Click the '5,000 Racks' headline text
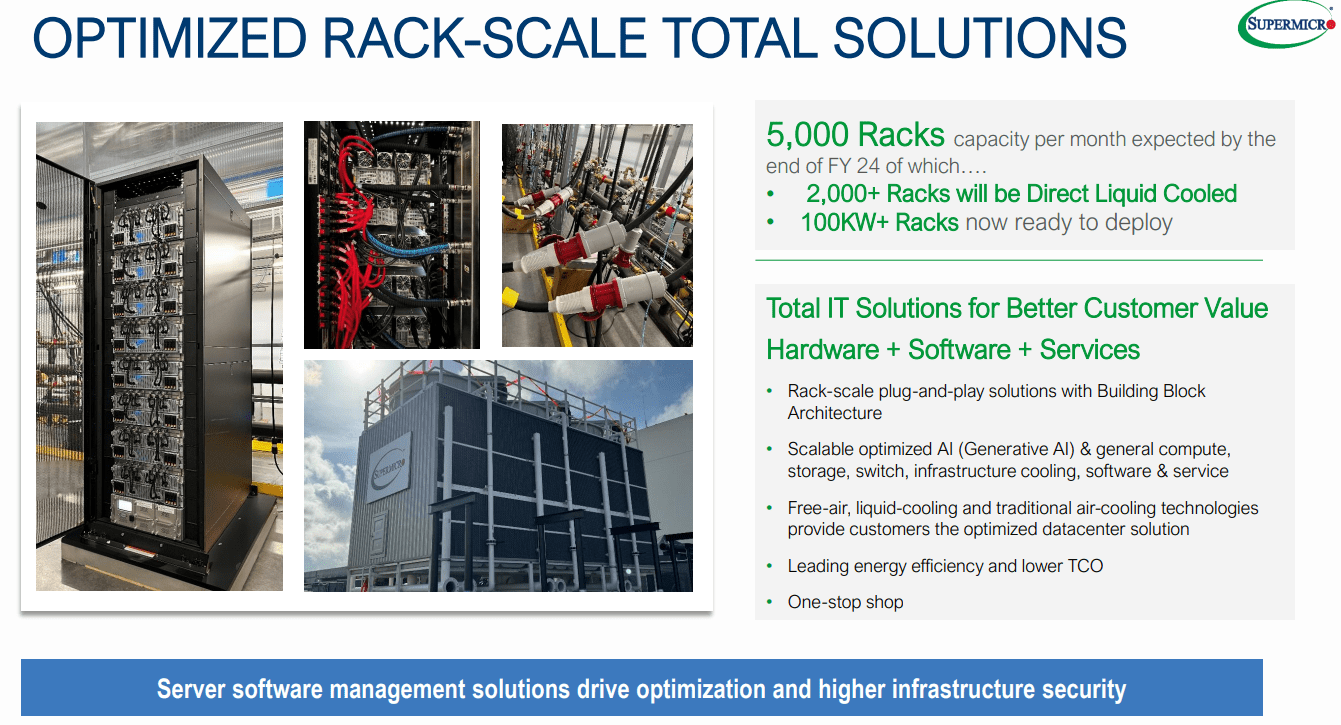Image resolution: width=1341 pixels, height=725 pixels. 855,133
